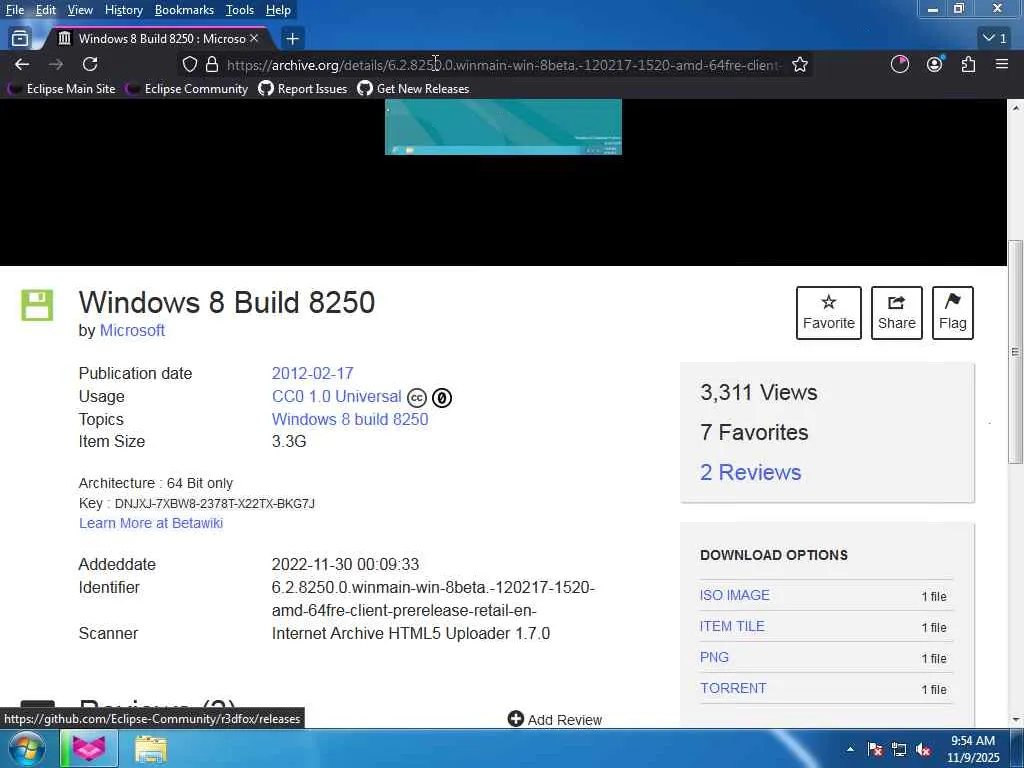
Task: Open the File menu
Action: [x=14, y=10]
